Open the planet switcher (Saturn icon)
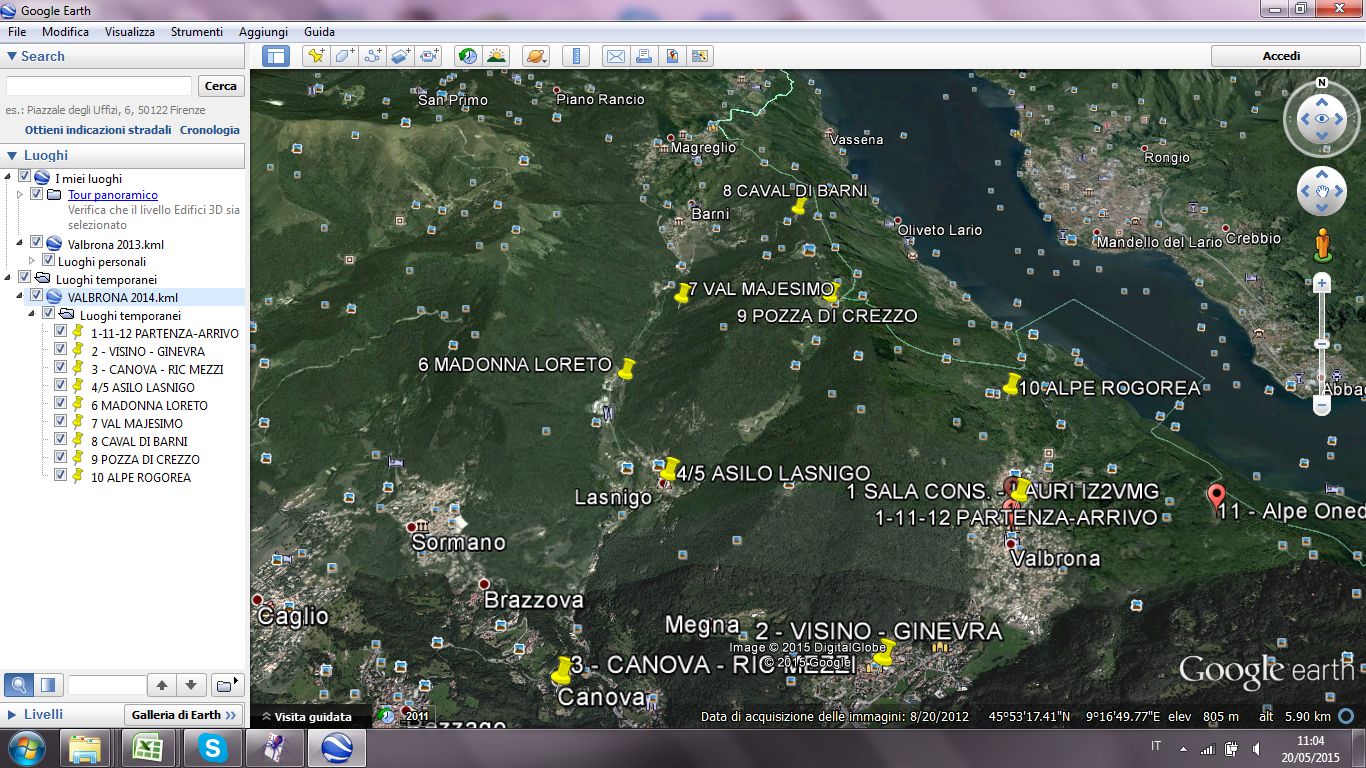1366x768 pixels. click(535, 56)
